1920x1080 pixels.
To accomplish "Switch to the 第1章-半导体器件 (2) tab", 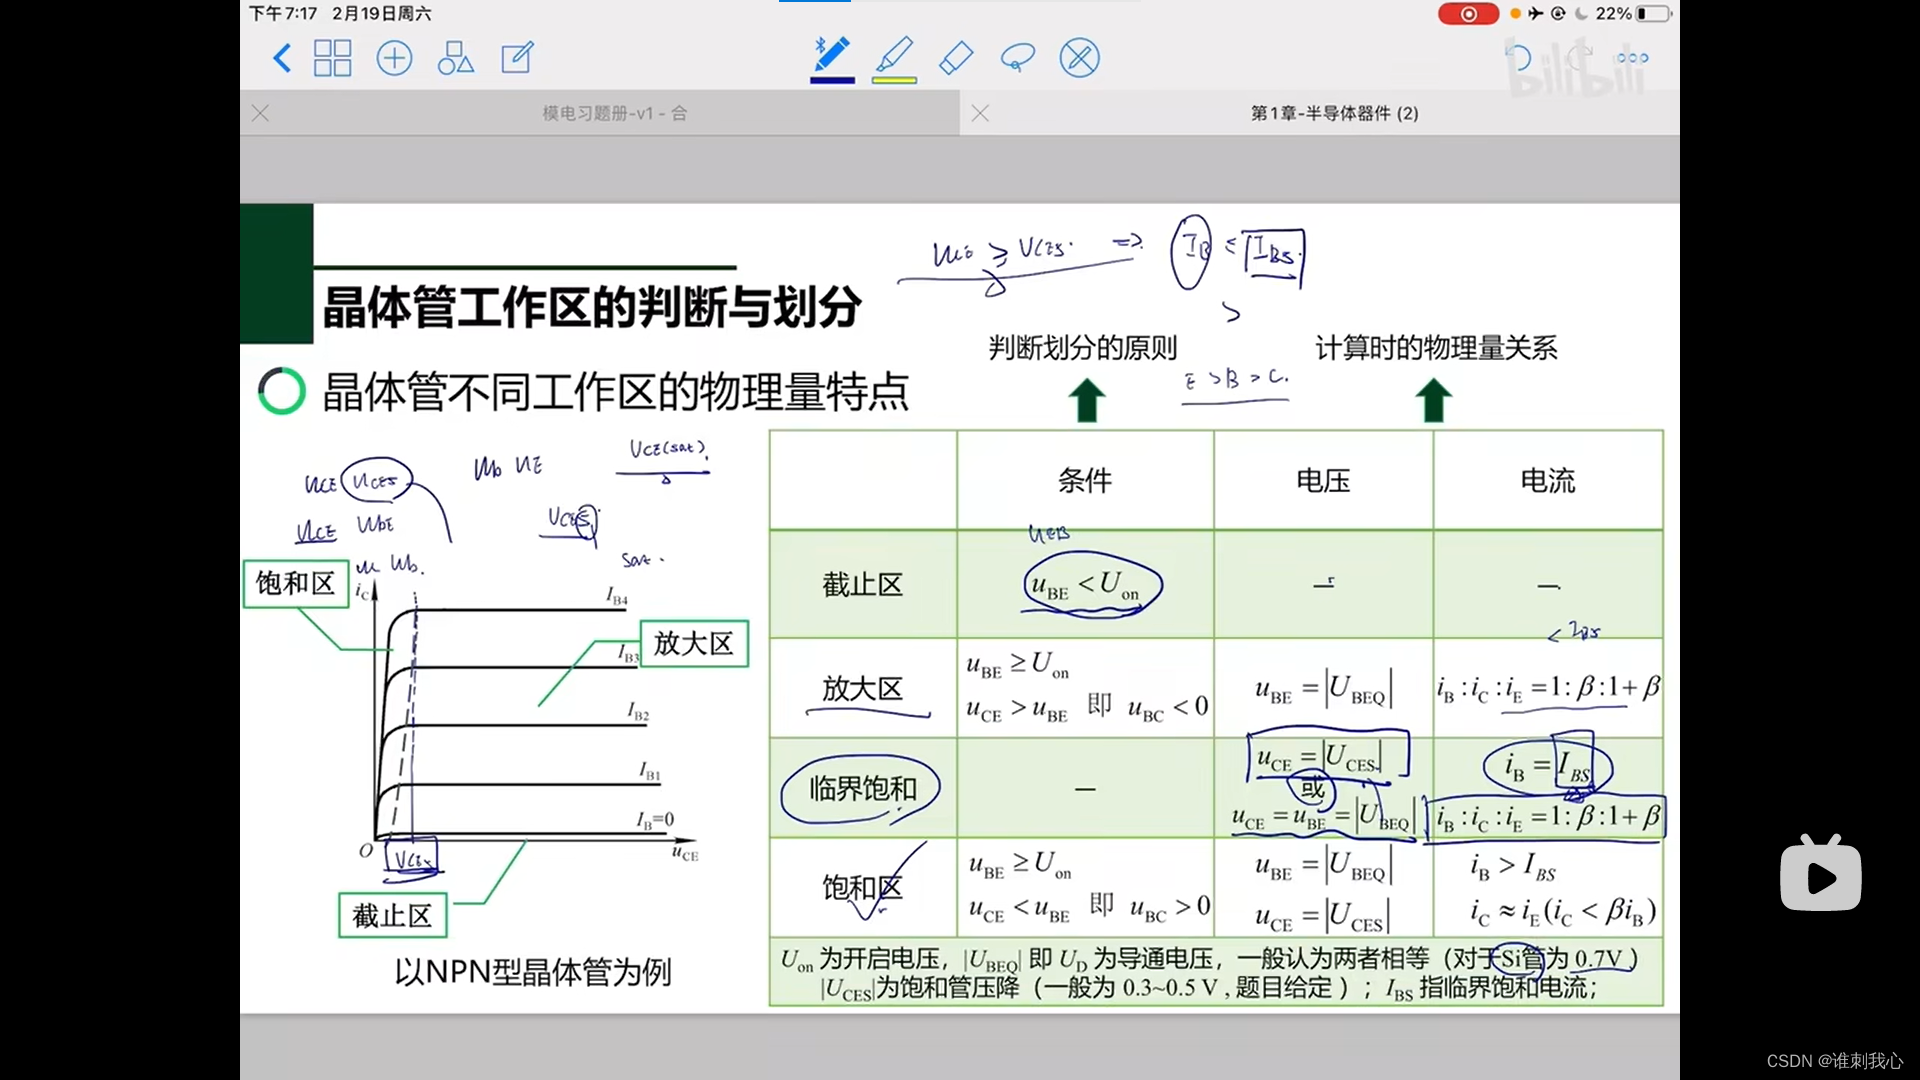I will [x=1334, y=113].
